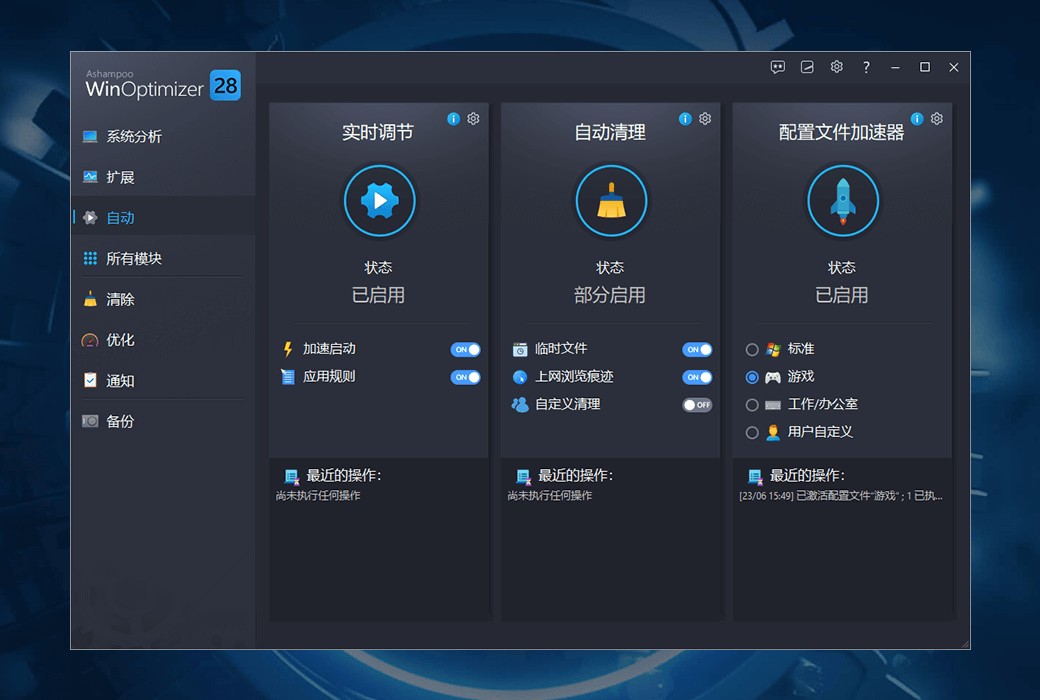Viewport: 1040px width, 700px height.
Task: Select the 工作/办公室 profile radio button
Action: point(751,405)
